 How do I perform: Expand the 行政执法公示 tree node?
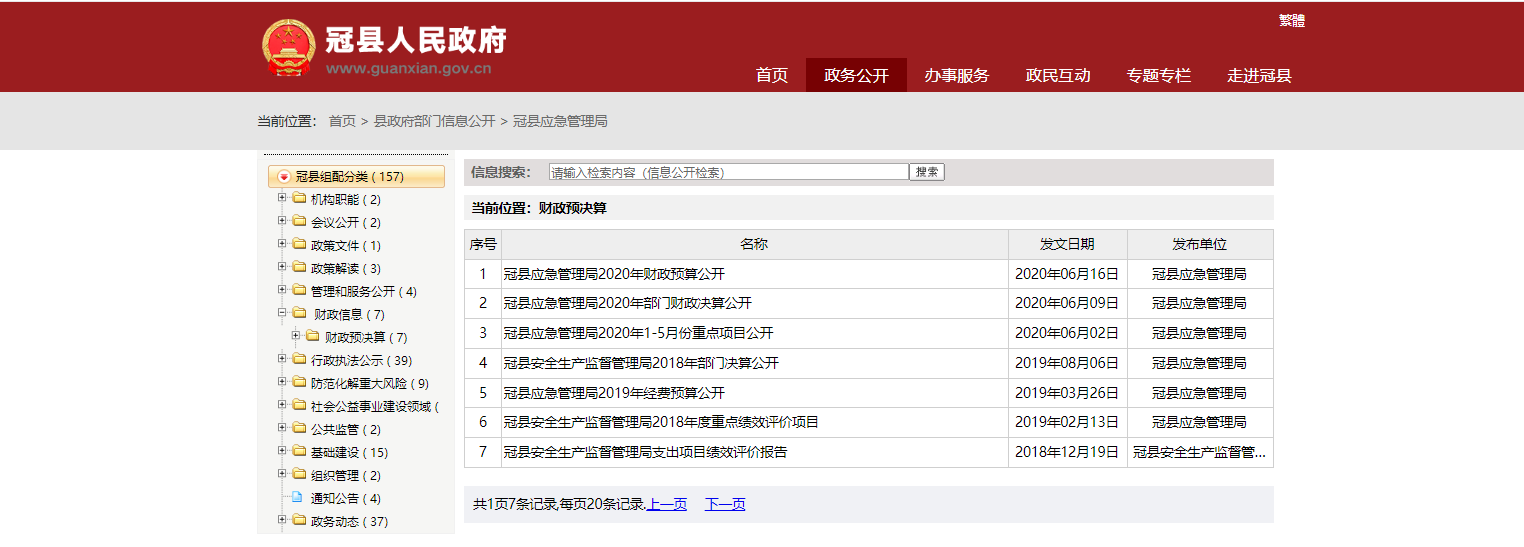282,359
